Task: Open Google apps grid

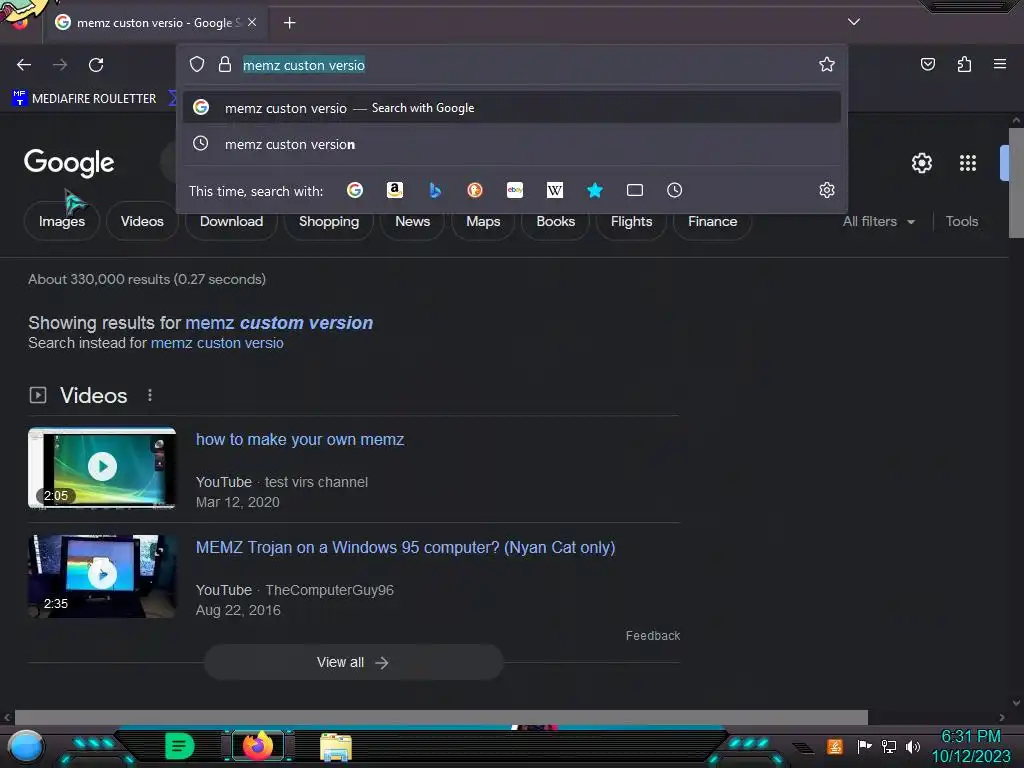Action: point(968,163)
